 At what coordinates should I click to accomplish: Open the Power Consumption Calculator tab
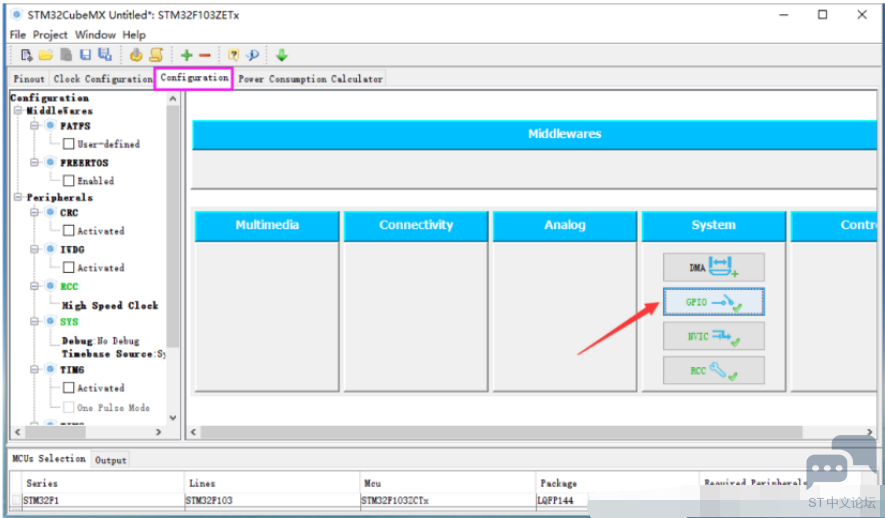310,79
